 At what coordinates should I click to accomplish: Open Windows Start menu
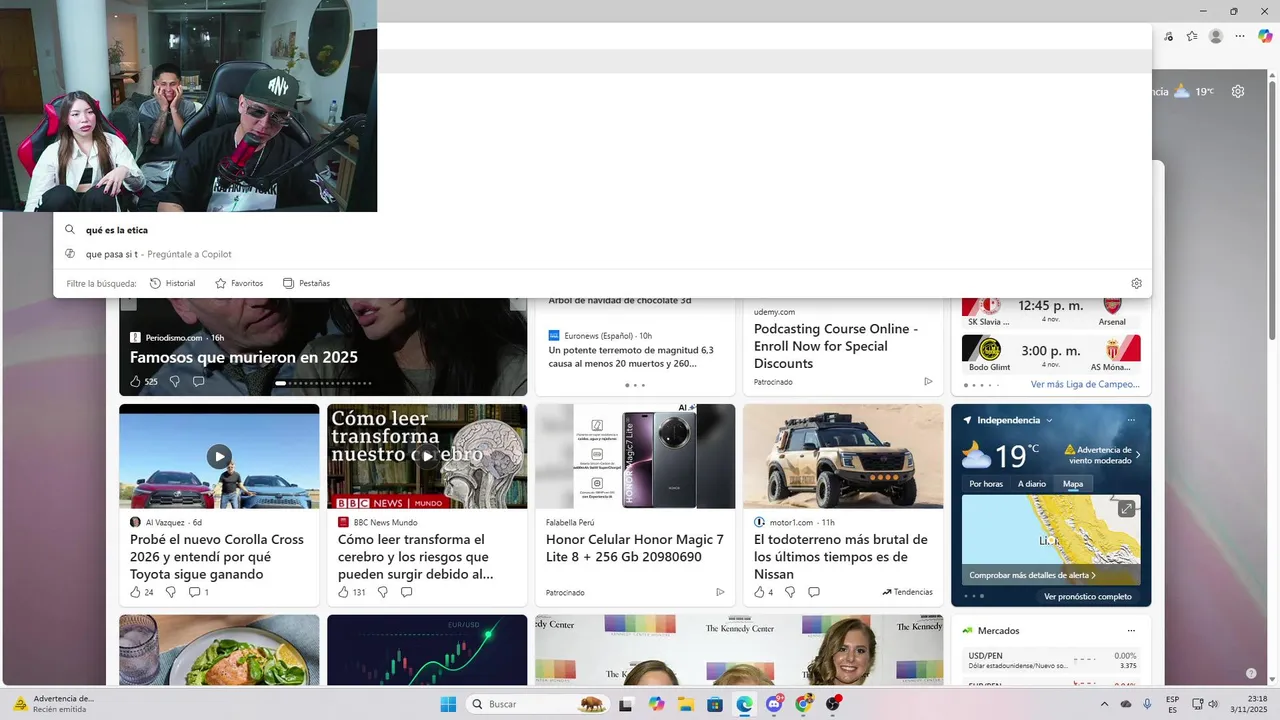[448, 704]
